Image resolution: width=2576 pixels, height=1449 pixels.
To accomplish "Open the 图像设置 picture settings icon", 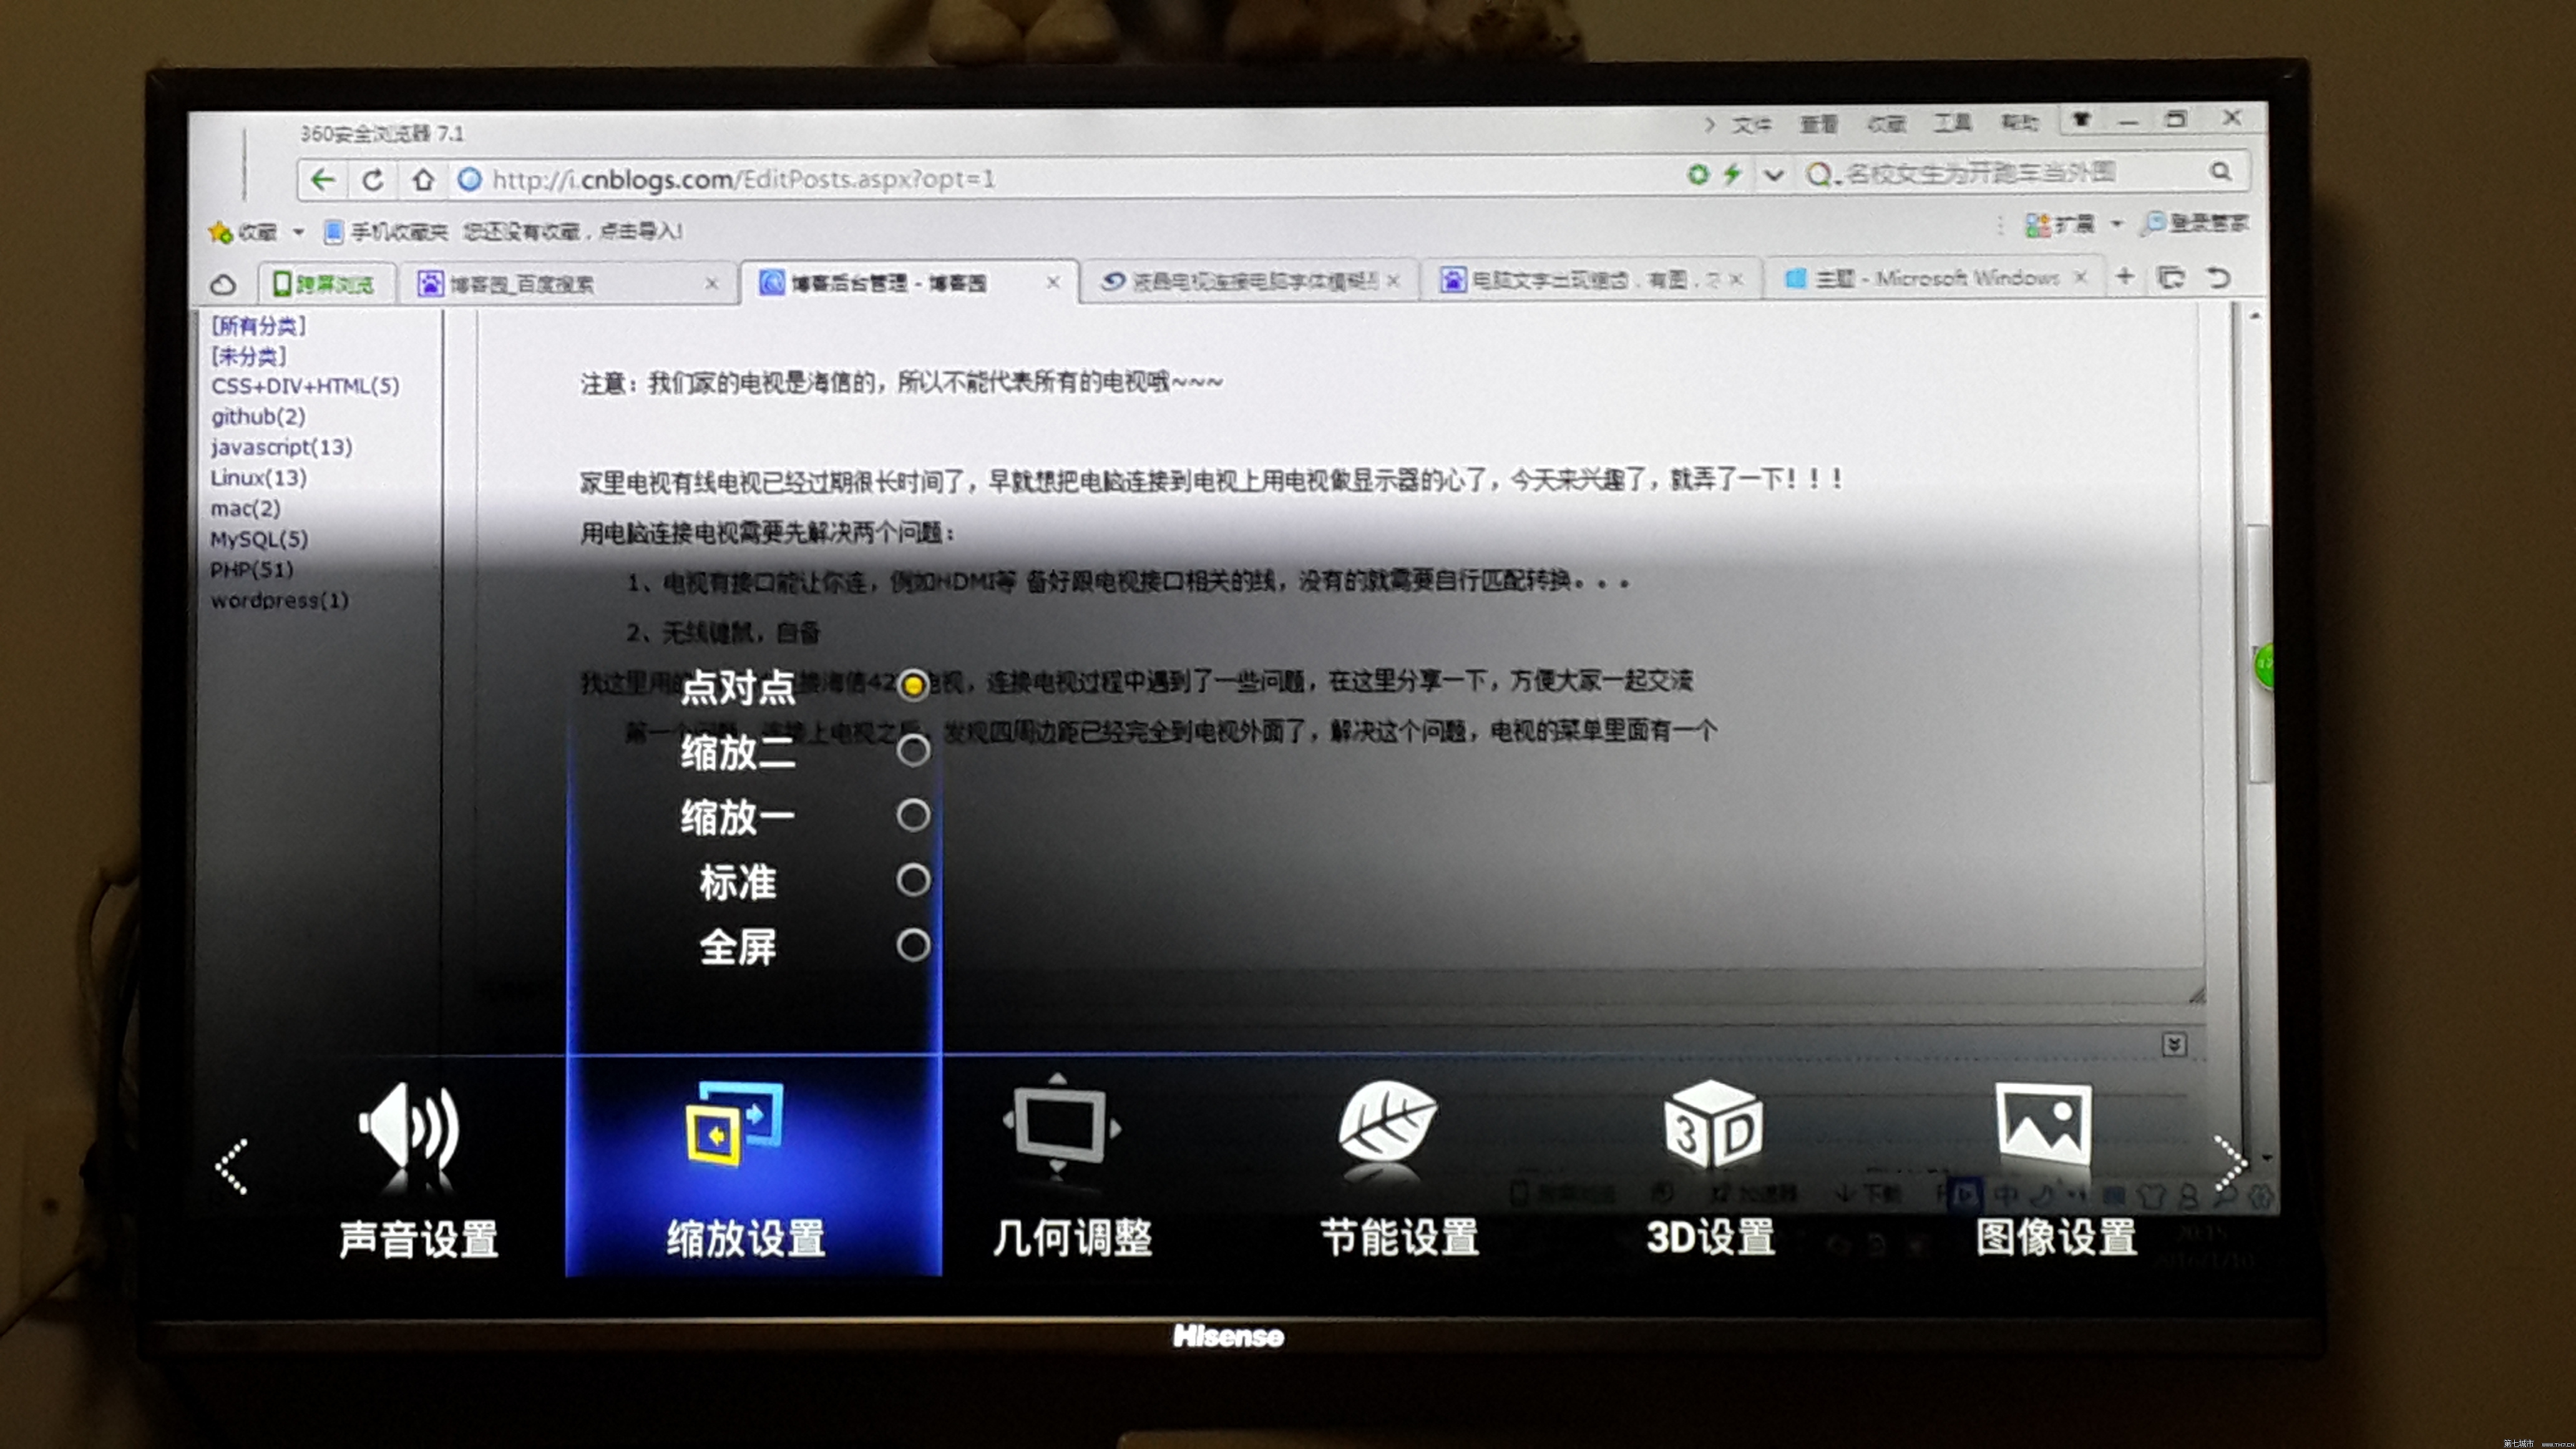I will pos(2043,1124).
